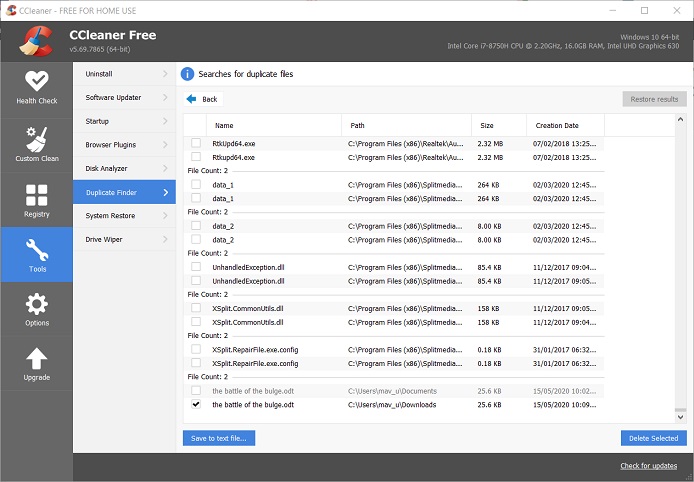This screenshot has width=694, height=482.
Task: Check the second XSplit.RepairFile.exe.config checkbox
Action: click(x=196, y=362)
